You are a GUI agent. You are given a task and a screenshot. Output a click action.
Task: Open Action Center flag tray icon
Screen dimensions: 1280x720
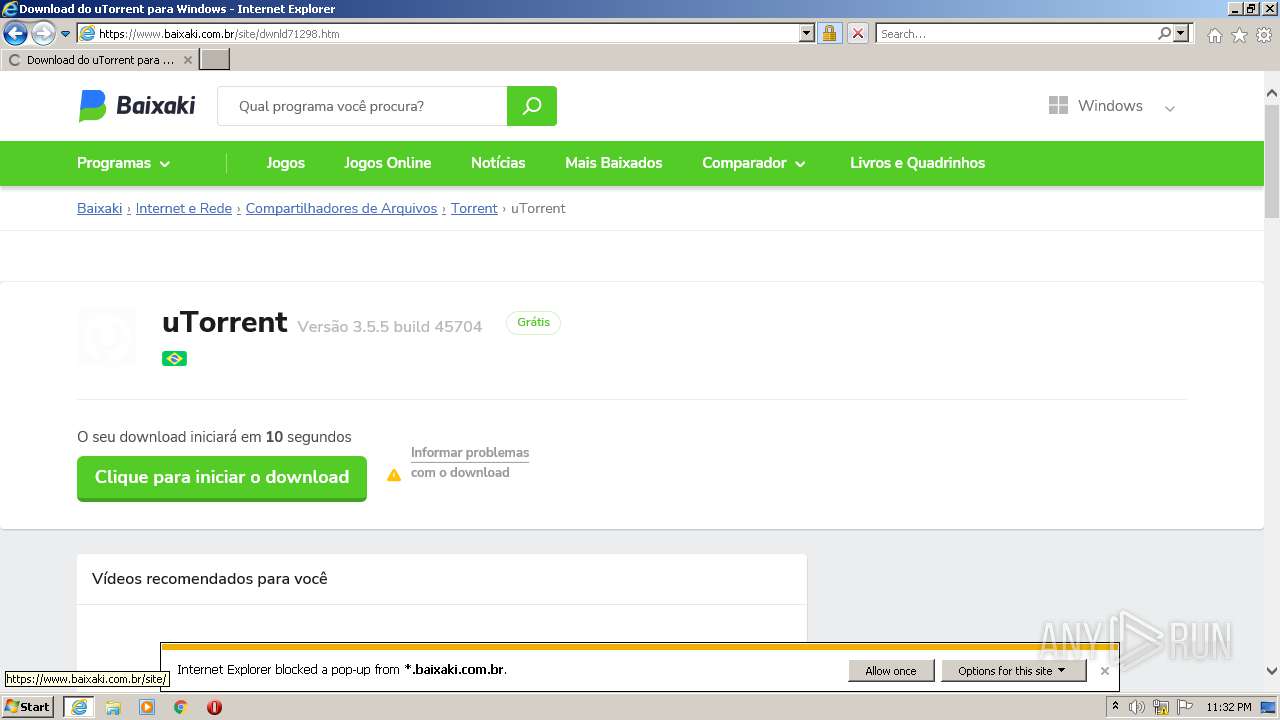click(1185, 707)
